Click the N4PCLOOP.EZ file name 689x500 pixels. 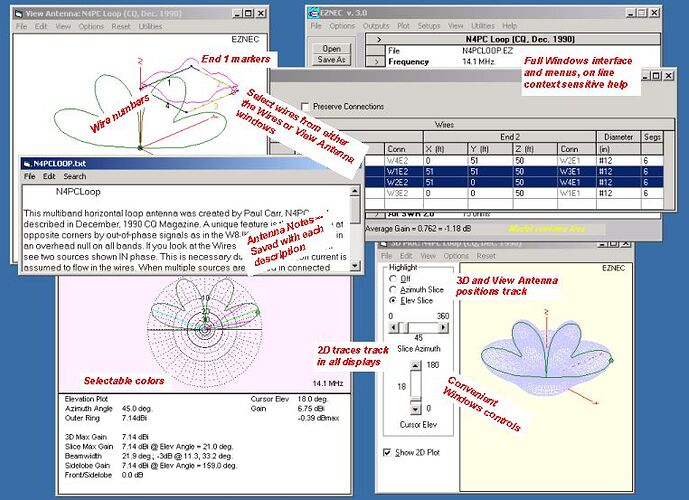(487, 51)
